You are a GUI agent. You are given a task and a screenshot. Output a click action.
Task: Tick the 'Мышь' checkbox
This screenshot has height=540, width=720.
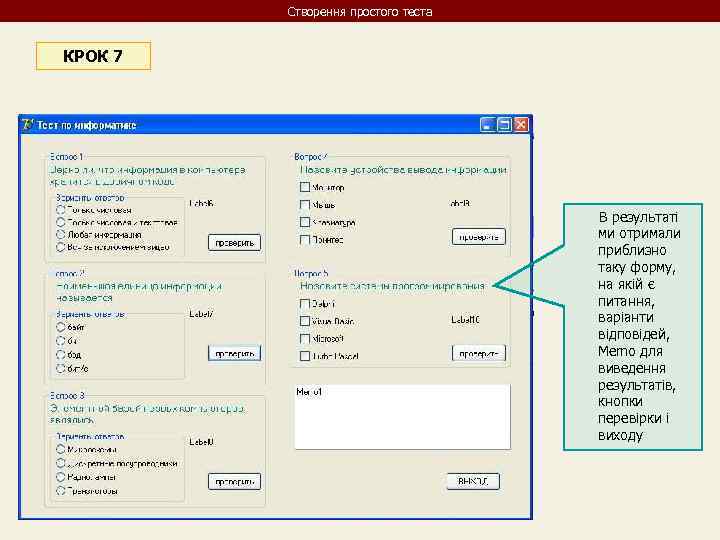pos(304,205)
